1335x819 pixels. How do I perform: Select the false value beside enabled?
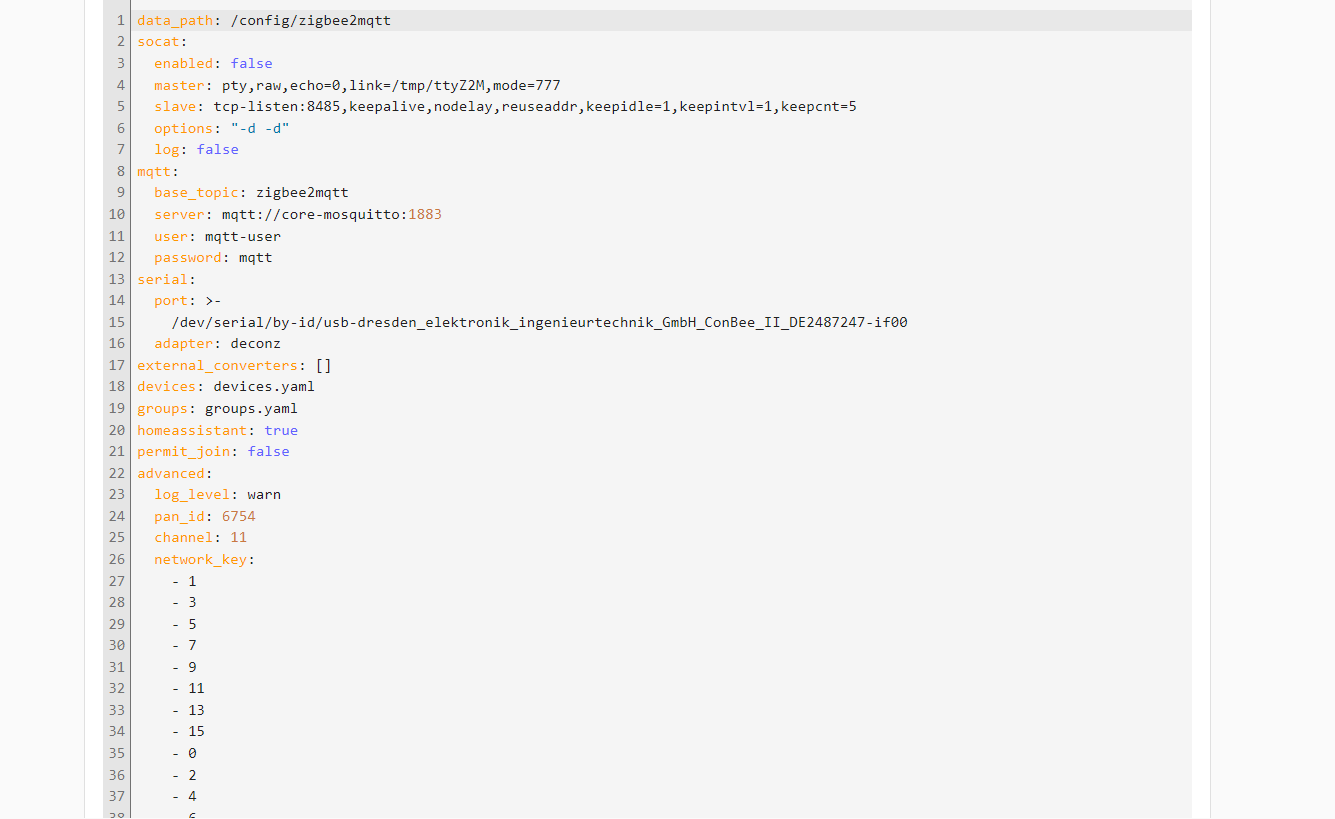[251, 63]
